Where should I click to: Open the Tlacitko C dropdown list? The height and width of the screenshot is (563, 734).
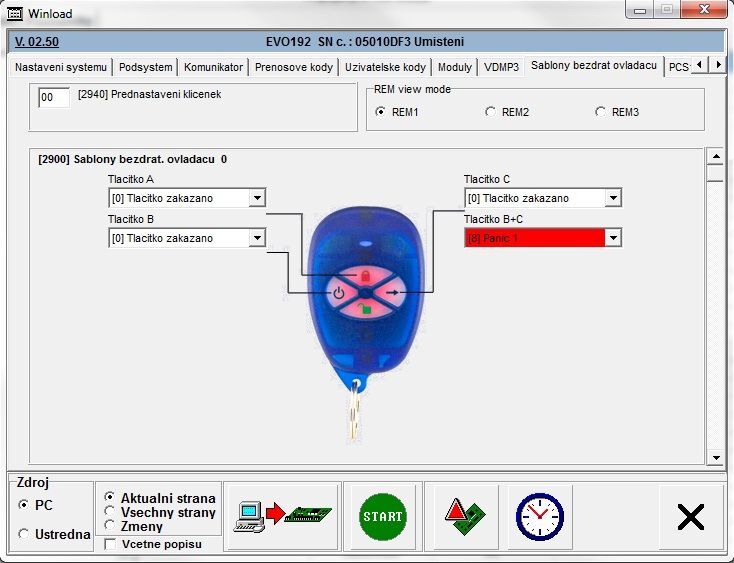click(x=613, y=198)
